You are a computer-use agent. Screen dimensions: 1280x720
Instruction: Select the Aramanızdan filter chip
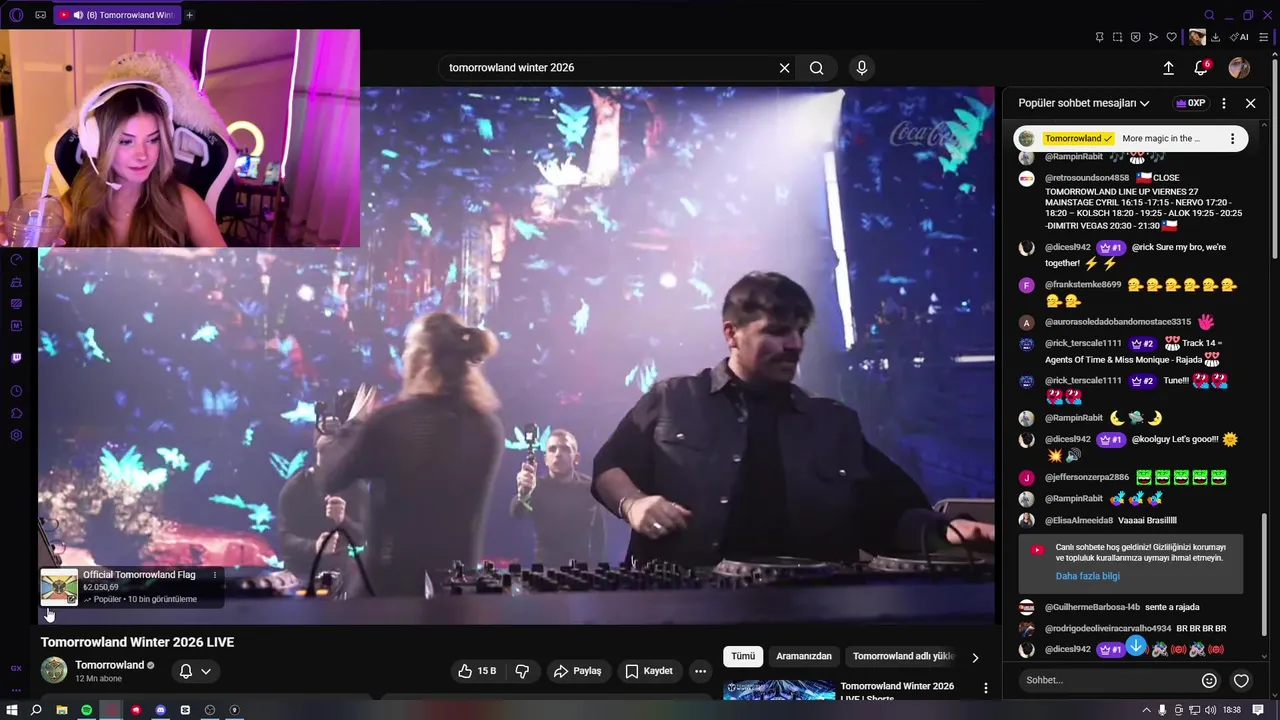[804, 656]
